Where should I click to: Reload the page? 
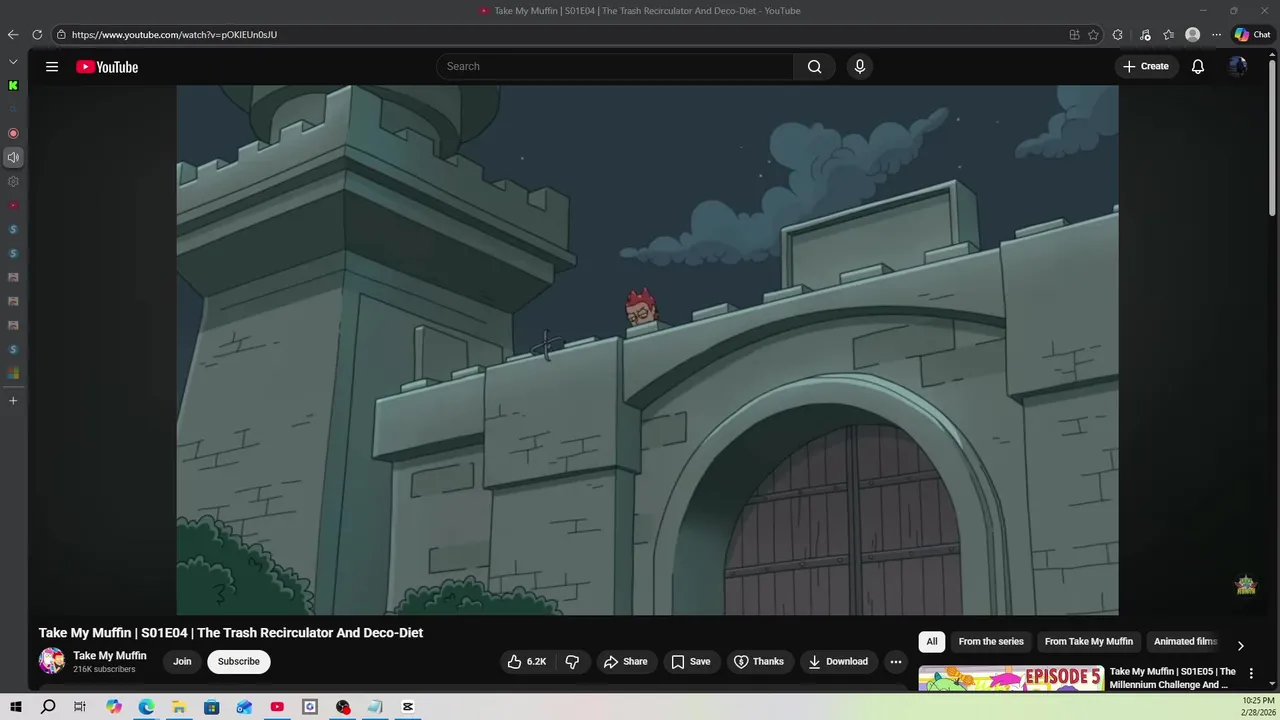coord(37,34)
